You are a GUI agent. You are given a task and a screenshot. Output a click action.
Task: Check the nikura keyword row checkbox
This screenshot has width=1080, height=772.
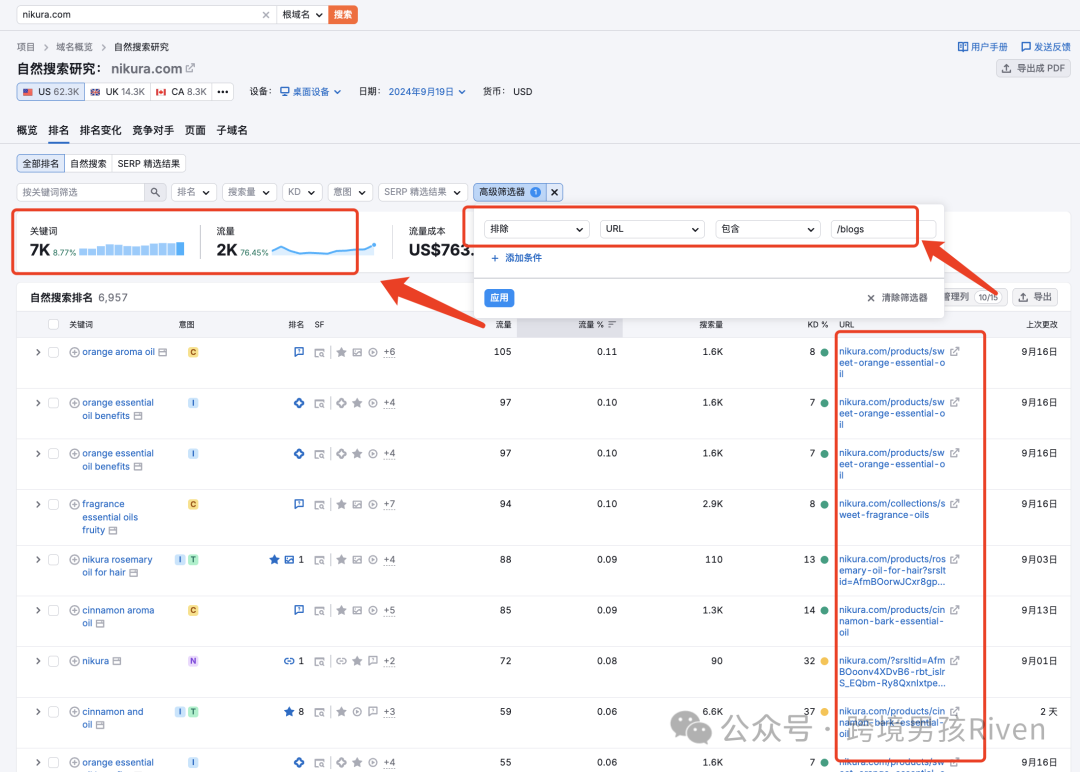[x=53, y=661]
